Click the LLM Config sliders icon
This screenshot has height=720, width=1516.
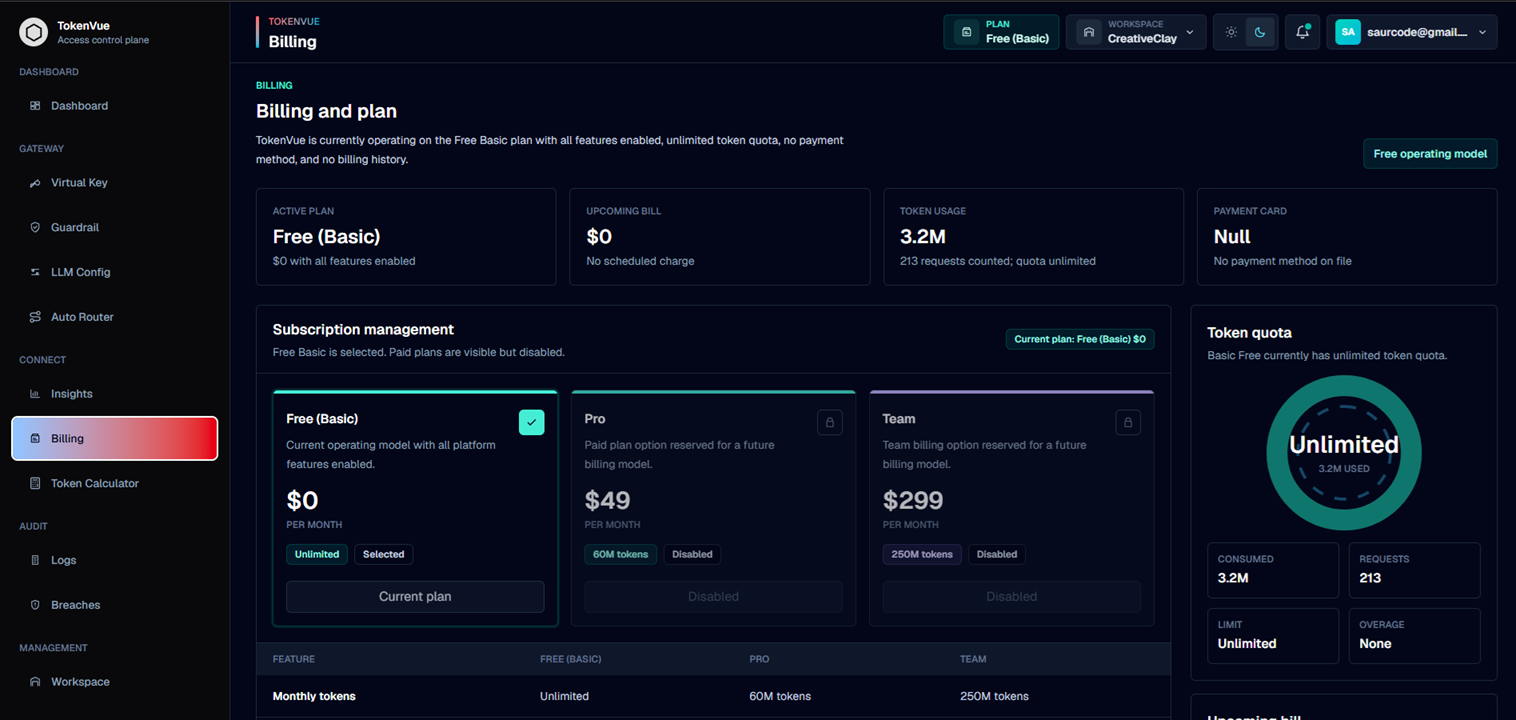(x=35, y=272)
